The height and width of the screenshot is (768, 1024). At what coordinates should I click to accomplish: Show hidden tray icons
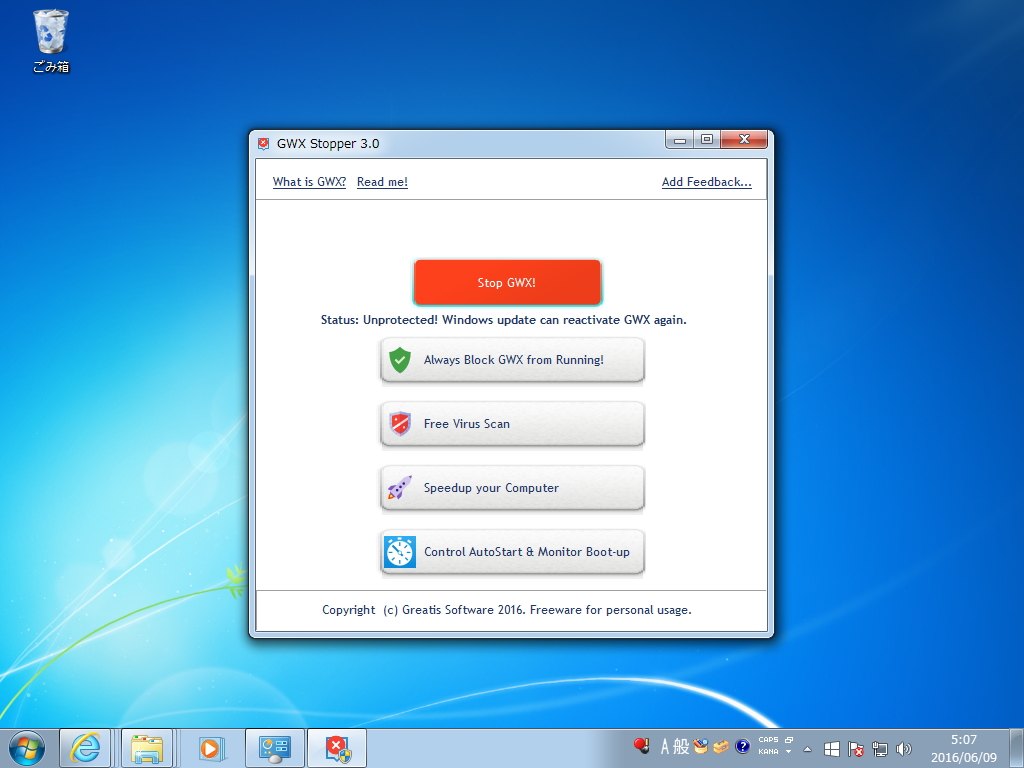coord(807,749)
